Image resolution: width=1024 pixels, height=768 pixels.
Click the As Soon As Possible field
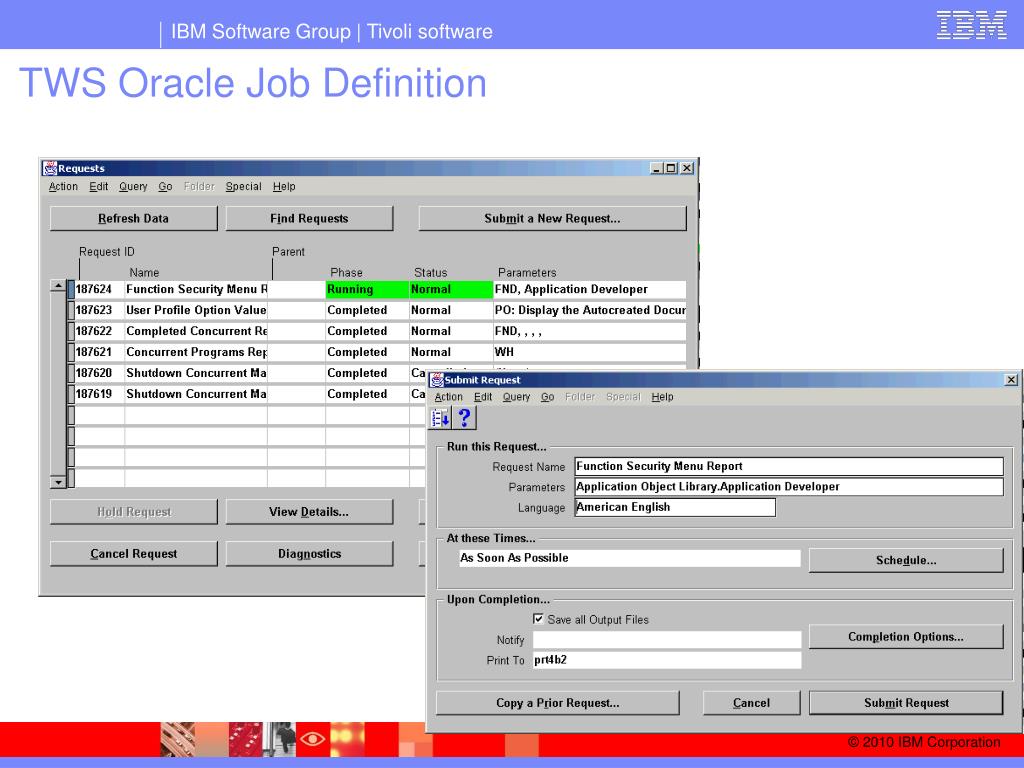click(630, 558)
